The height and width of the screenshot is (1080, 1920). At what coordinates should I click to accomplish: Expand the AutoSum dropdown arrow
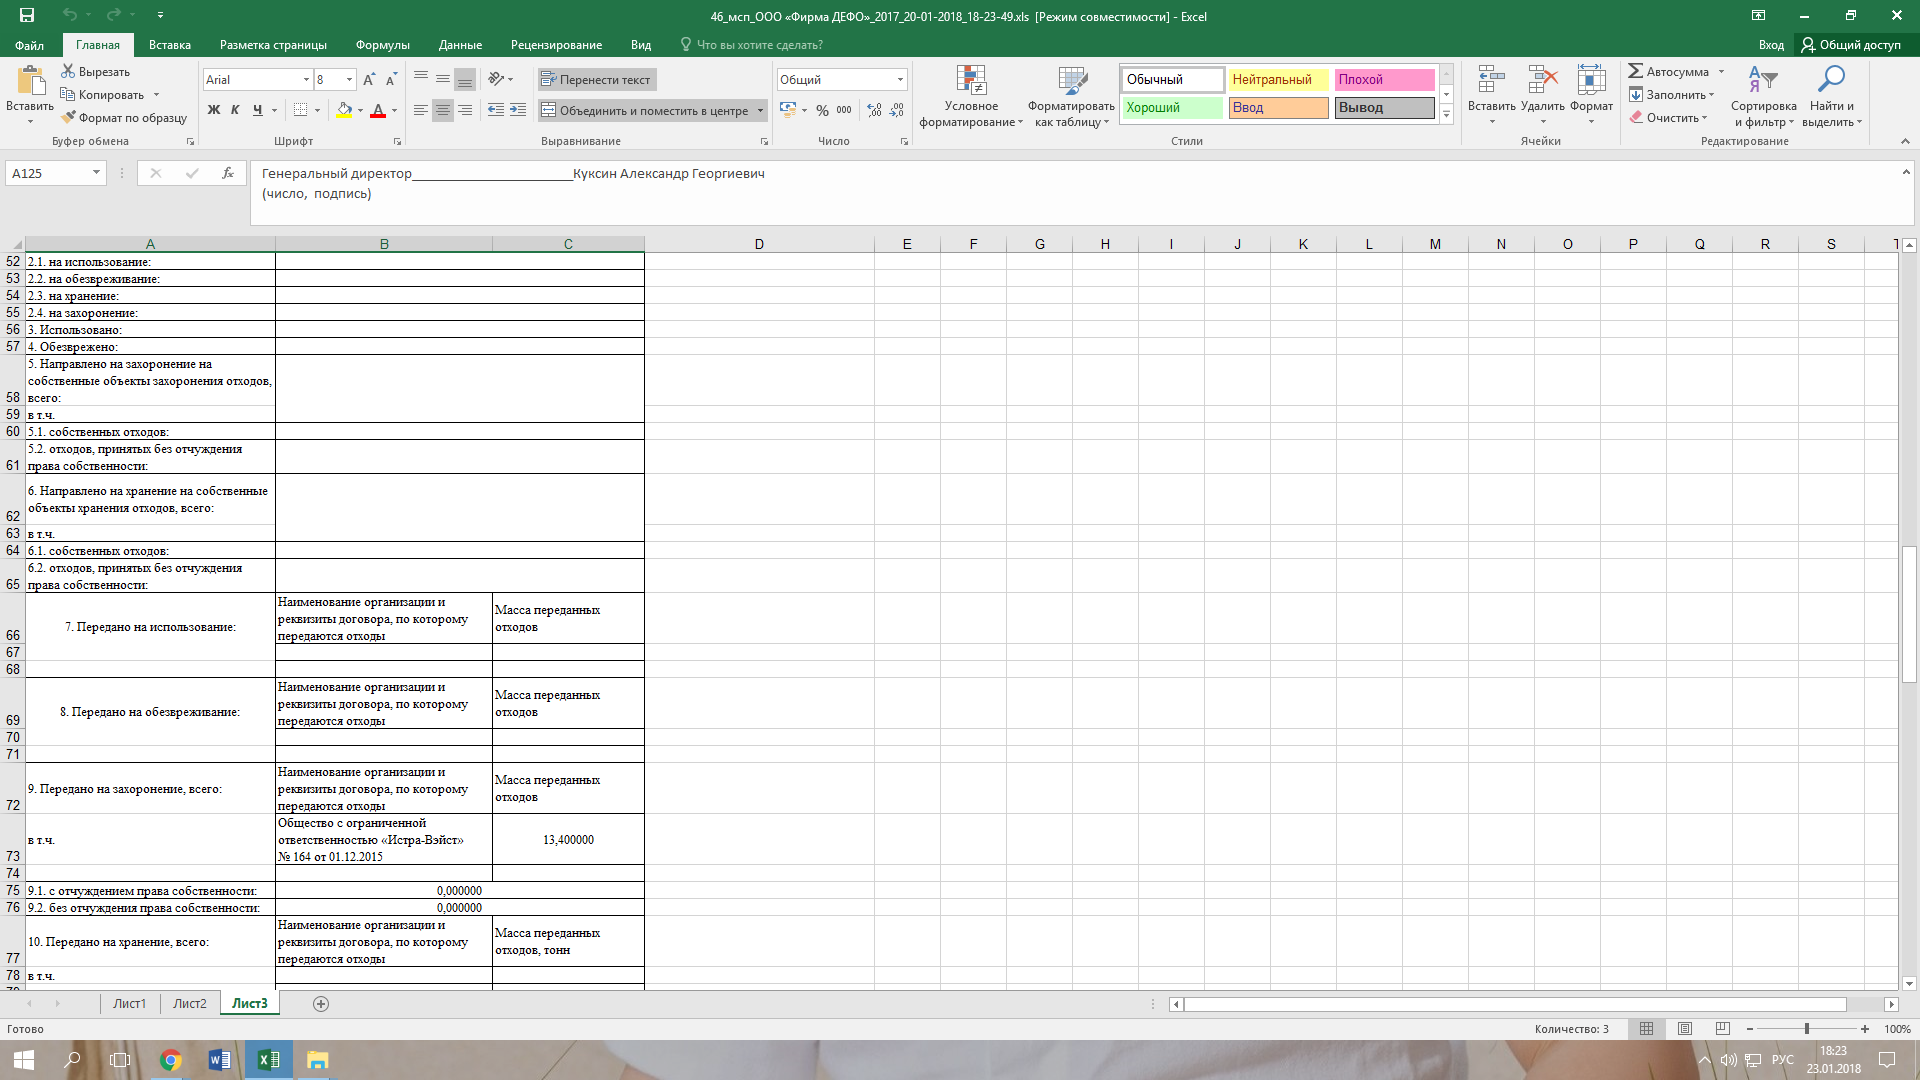(1721, 72)
